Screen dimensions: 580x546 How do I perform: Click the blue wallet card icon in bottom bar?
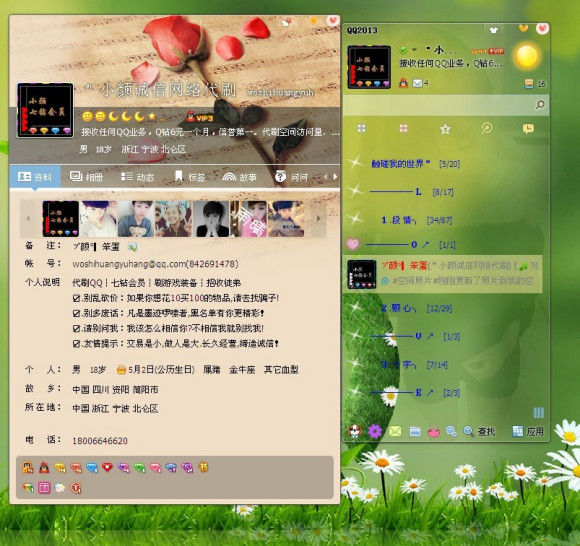[x=415, y=432]
